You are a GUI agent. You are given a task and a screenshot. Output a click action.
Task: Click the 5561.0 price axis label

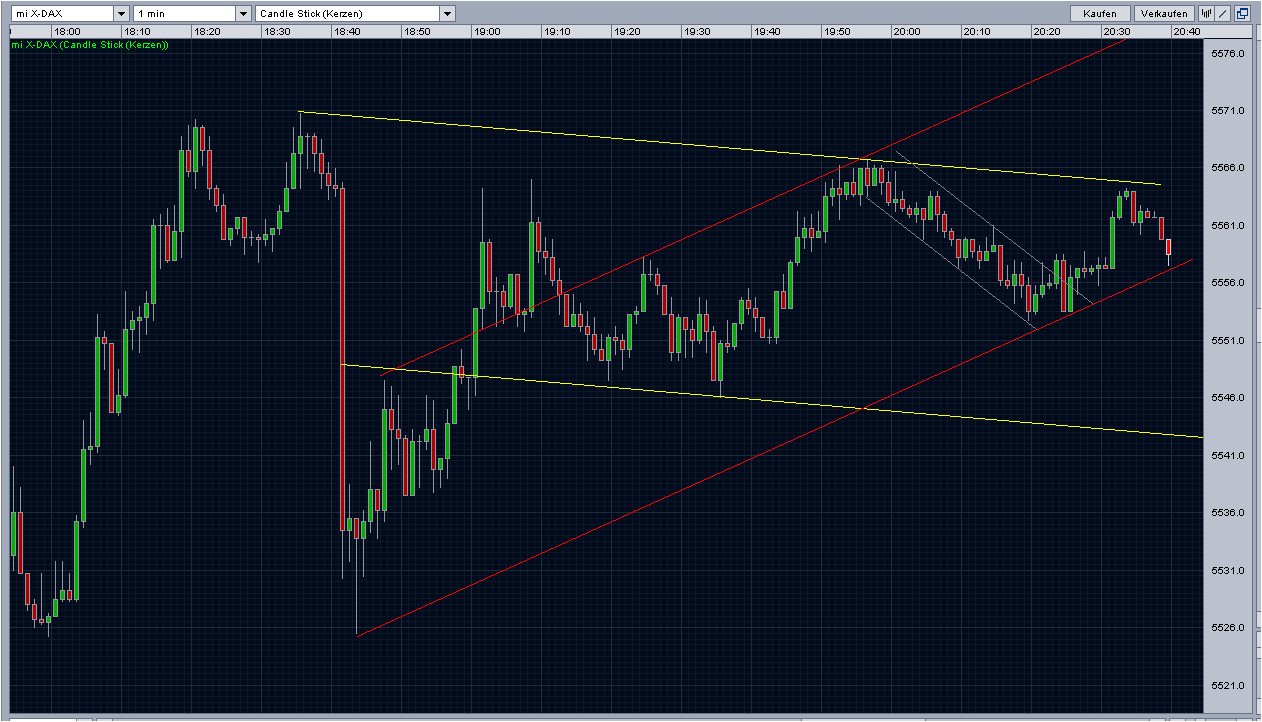(x=1228, y=225)
